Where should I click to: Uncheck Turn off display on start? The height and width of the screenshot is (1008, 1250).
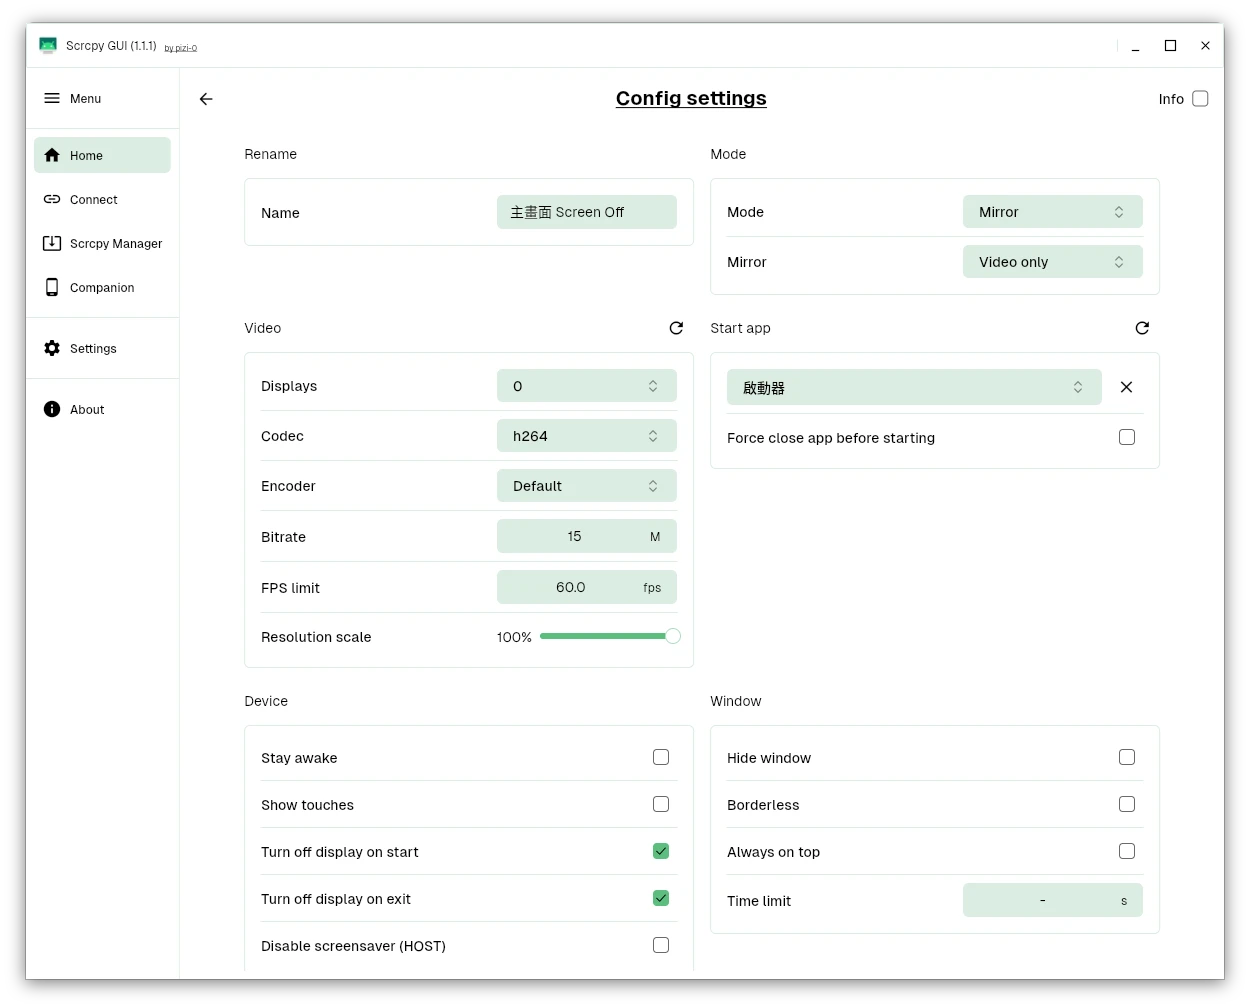[661, 851]
